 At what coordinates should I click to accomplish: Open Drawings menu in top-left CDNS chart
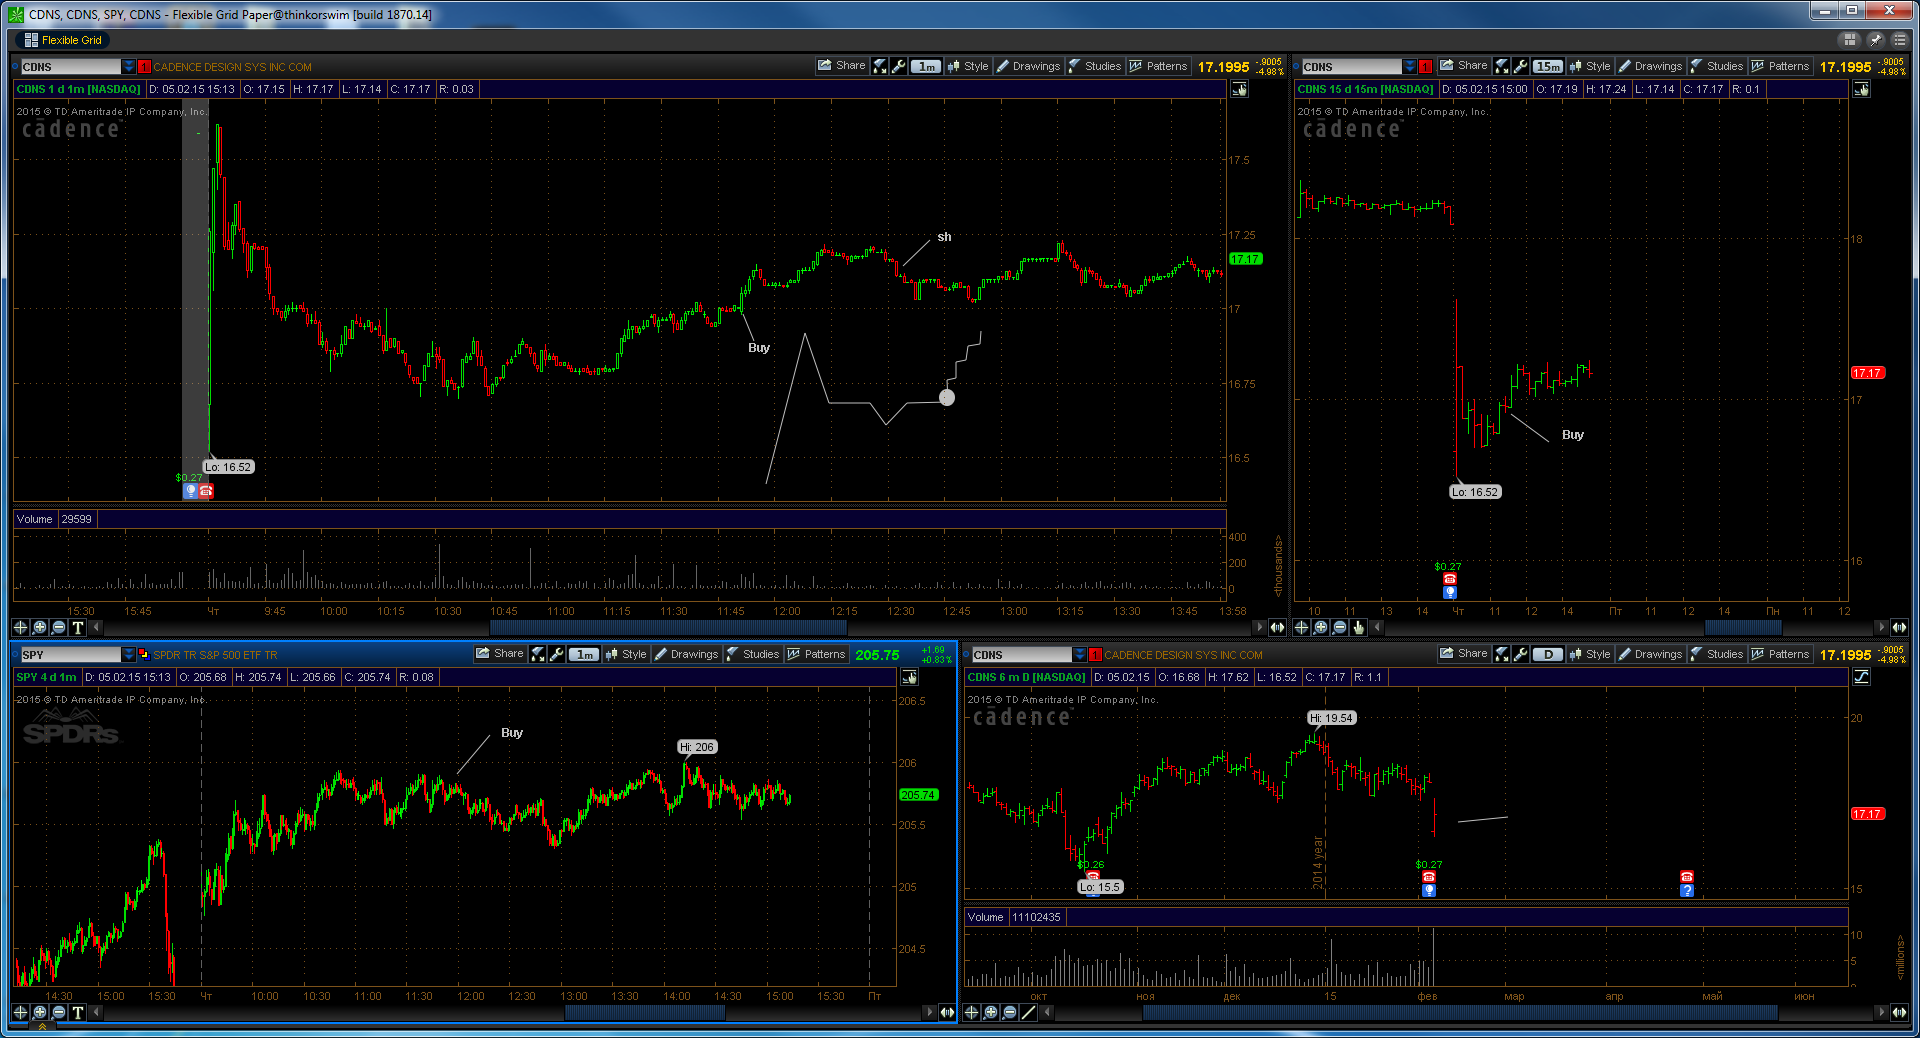tap(1028, 66)
